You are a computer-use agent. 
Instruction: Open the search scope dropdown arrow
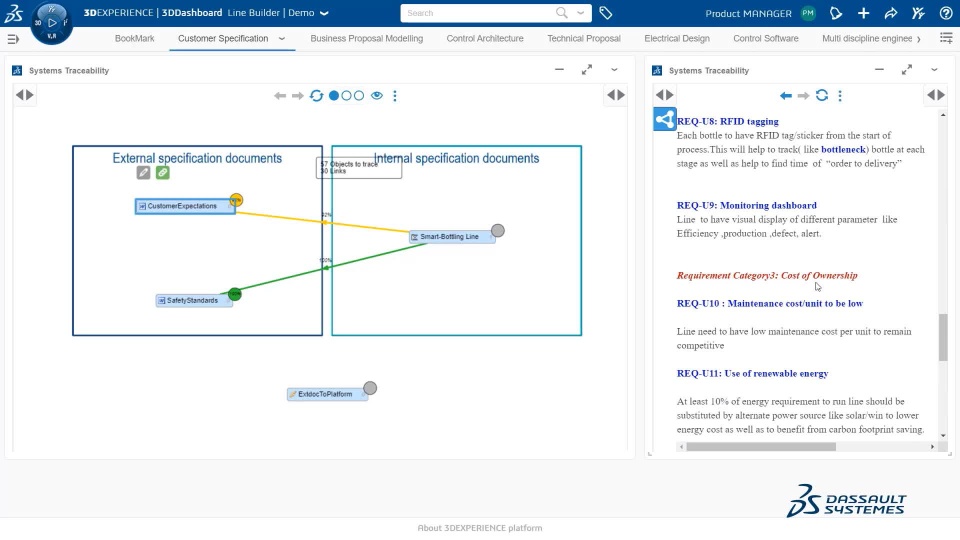pos(580,13)
